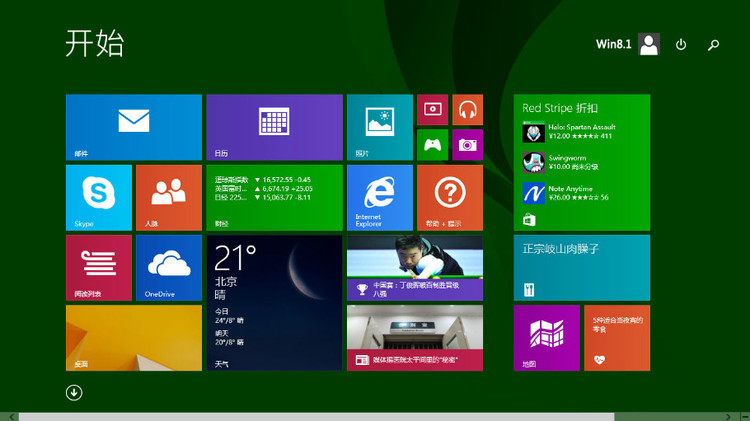
Task: Open the Video small tile
Action: (432, 110)
